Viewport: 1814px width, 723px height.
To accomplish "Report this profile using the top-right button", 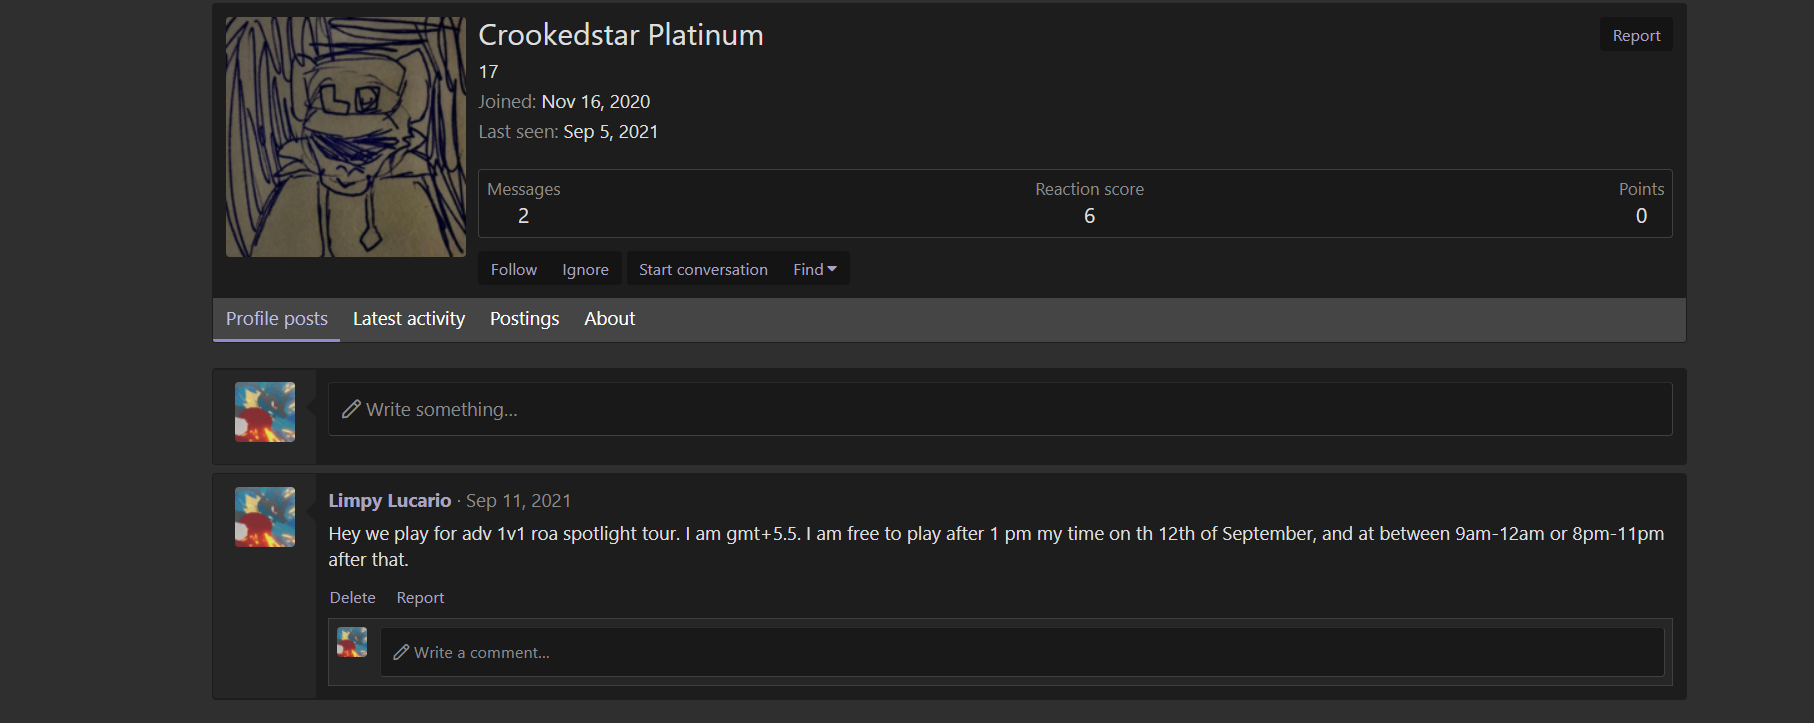I will [1636, 35].
